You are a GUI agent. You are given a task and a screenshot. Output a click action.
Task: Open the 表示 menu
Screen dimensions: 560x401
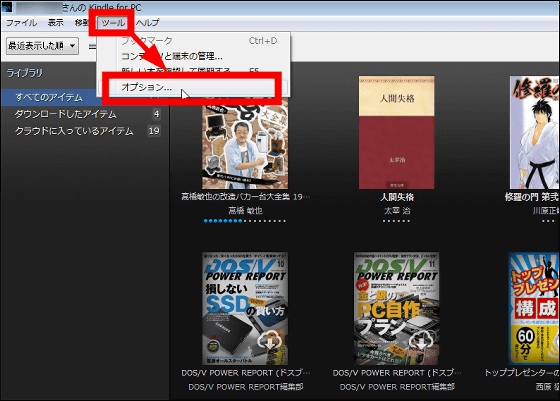tap(56, 22)
